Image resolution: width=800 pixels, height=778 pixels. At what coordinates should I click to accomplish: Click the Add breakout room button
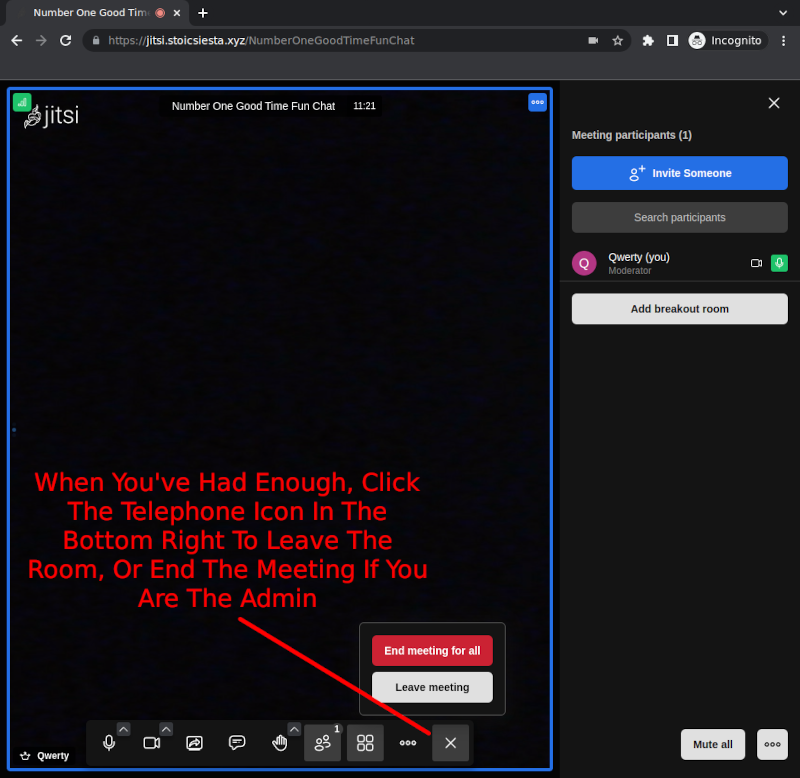[x=679, y=309]
